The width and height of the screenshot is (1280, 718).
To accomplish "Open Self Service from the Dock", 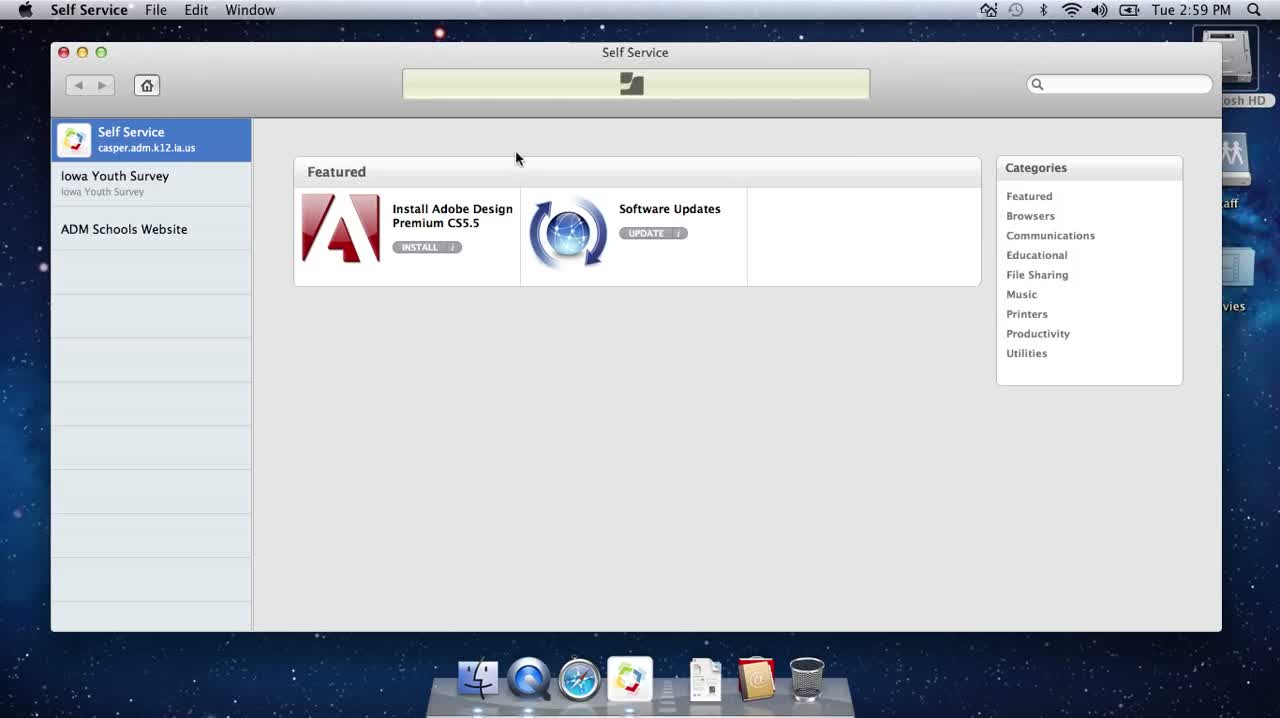I will (629, 679).
